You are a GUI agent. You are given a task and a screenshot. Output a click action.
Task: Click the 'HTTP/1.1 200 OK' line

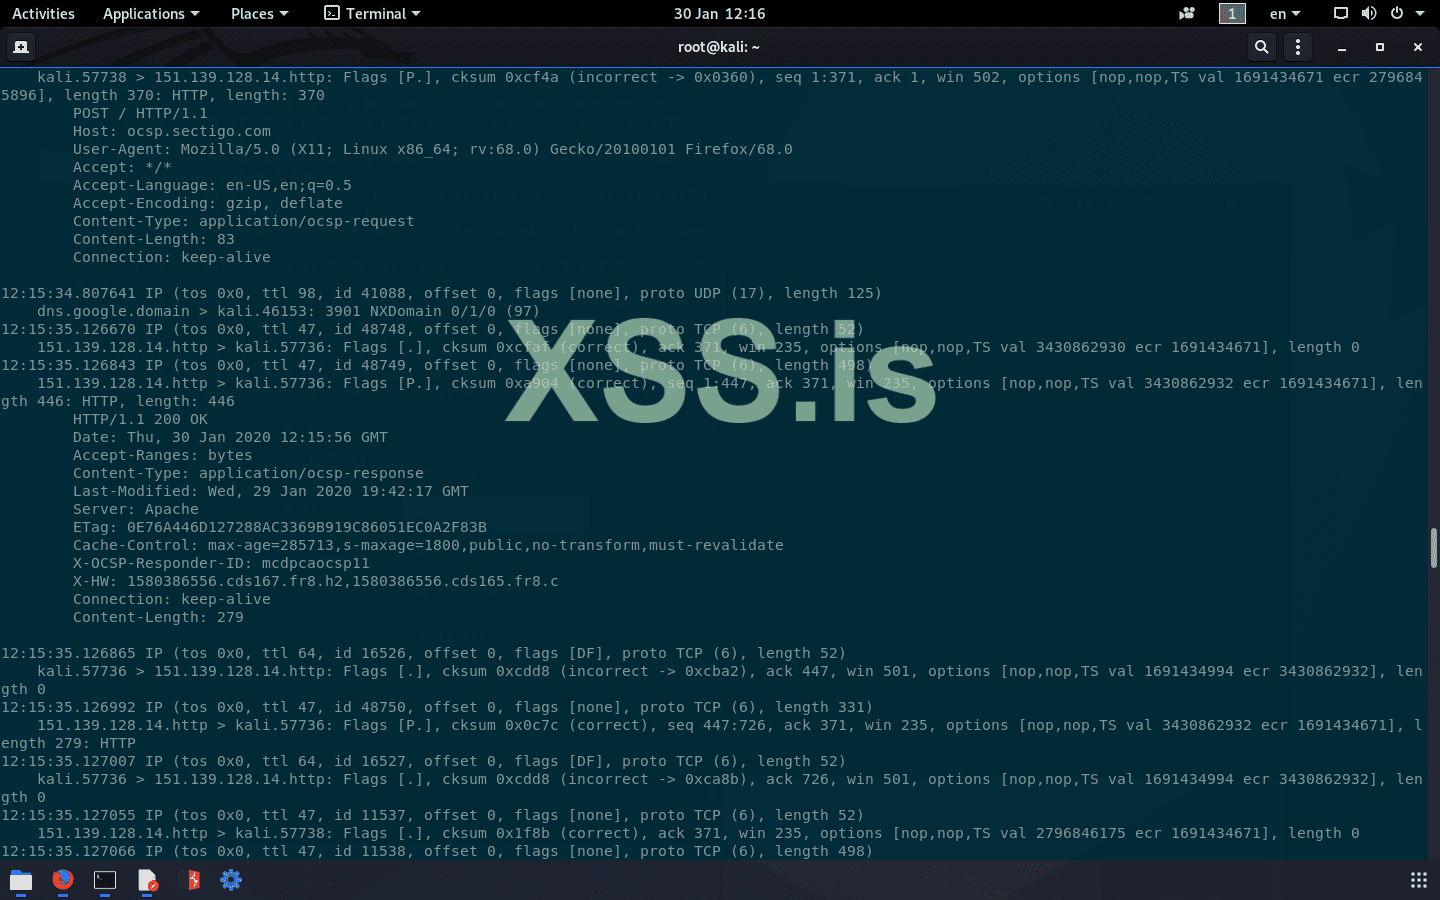point(140,419)
